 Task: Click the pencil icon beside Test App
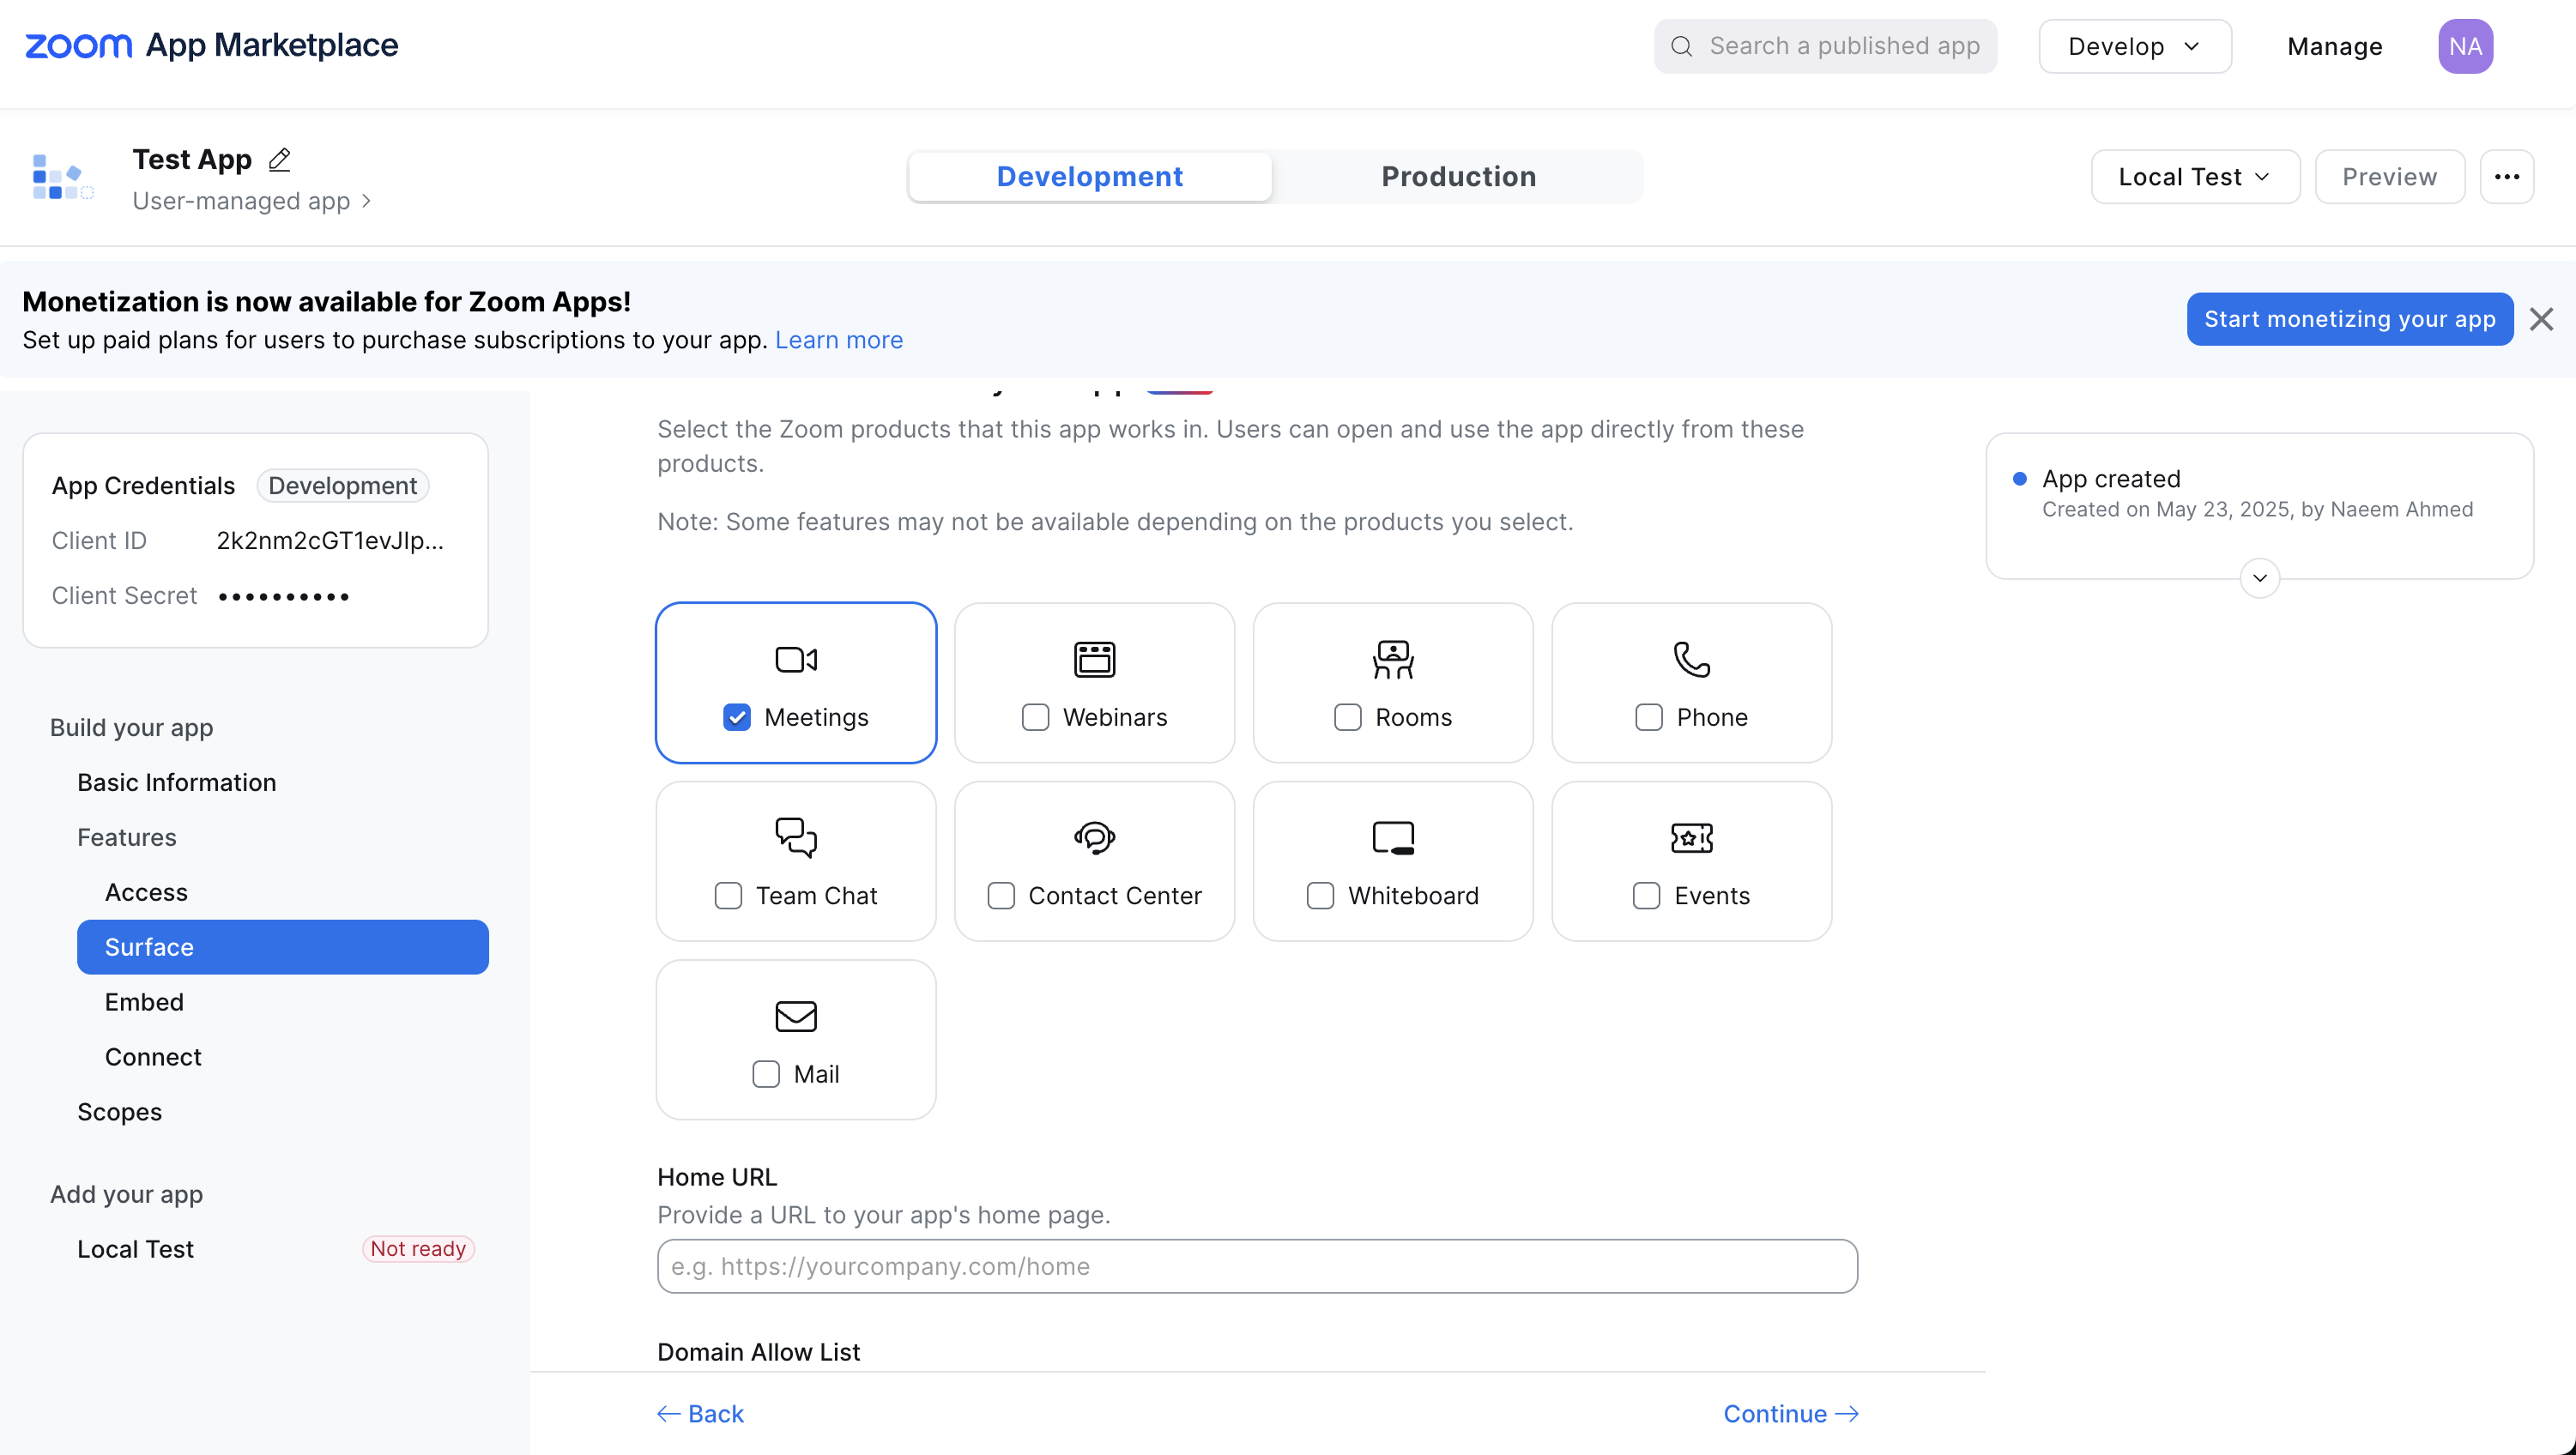280,159
